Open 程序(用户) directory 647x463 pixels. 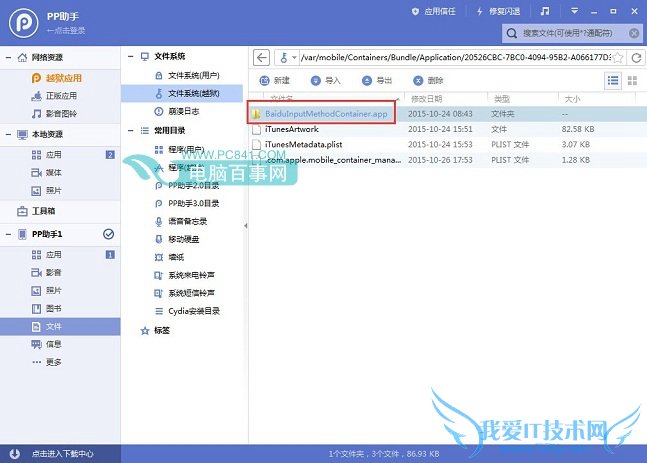tap(179, 149)
